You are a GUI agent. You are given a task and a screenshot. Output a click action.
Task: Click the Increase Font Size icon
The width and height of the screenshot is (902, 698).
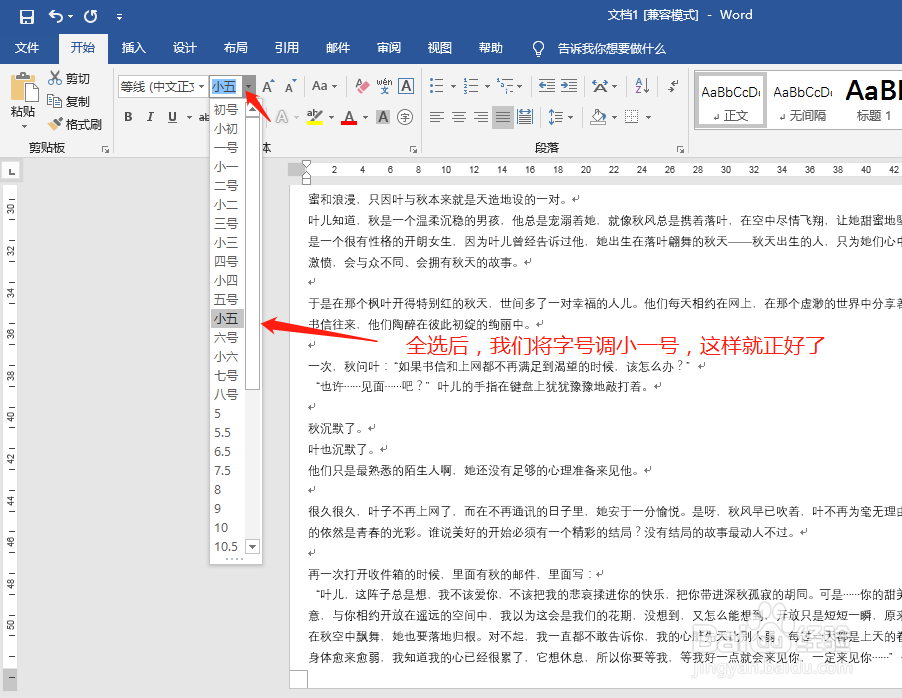coord(266,86)
